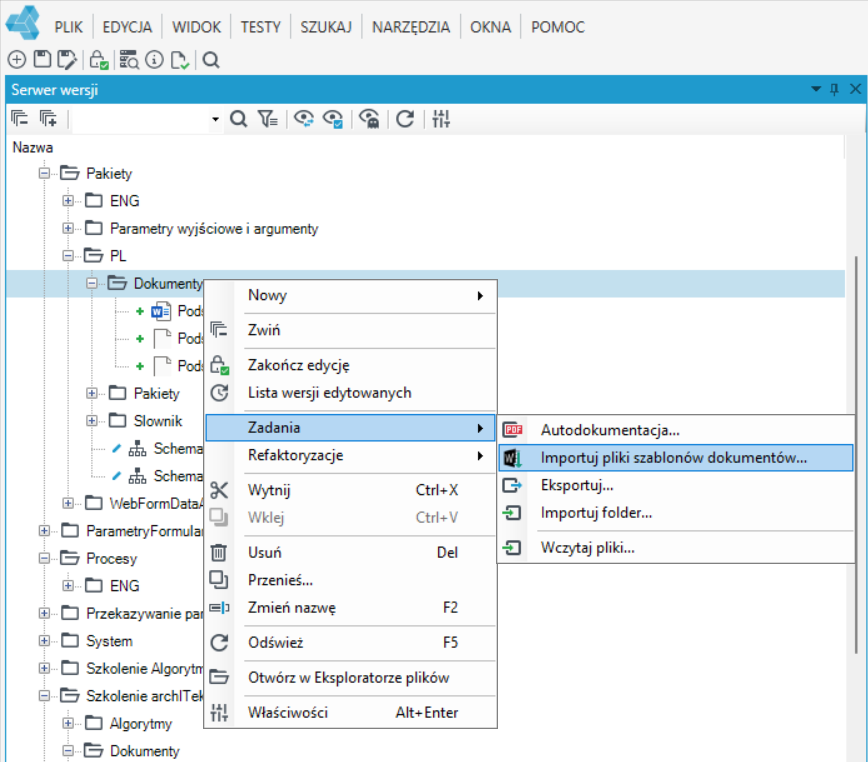Click Otwórz w Eksploratorze plików
Screen dimensions: 868x762
[350, 678]
